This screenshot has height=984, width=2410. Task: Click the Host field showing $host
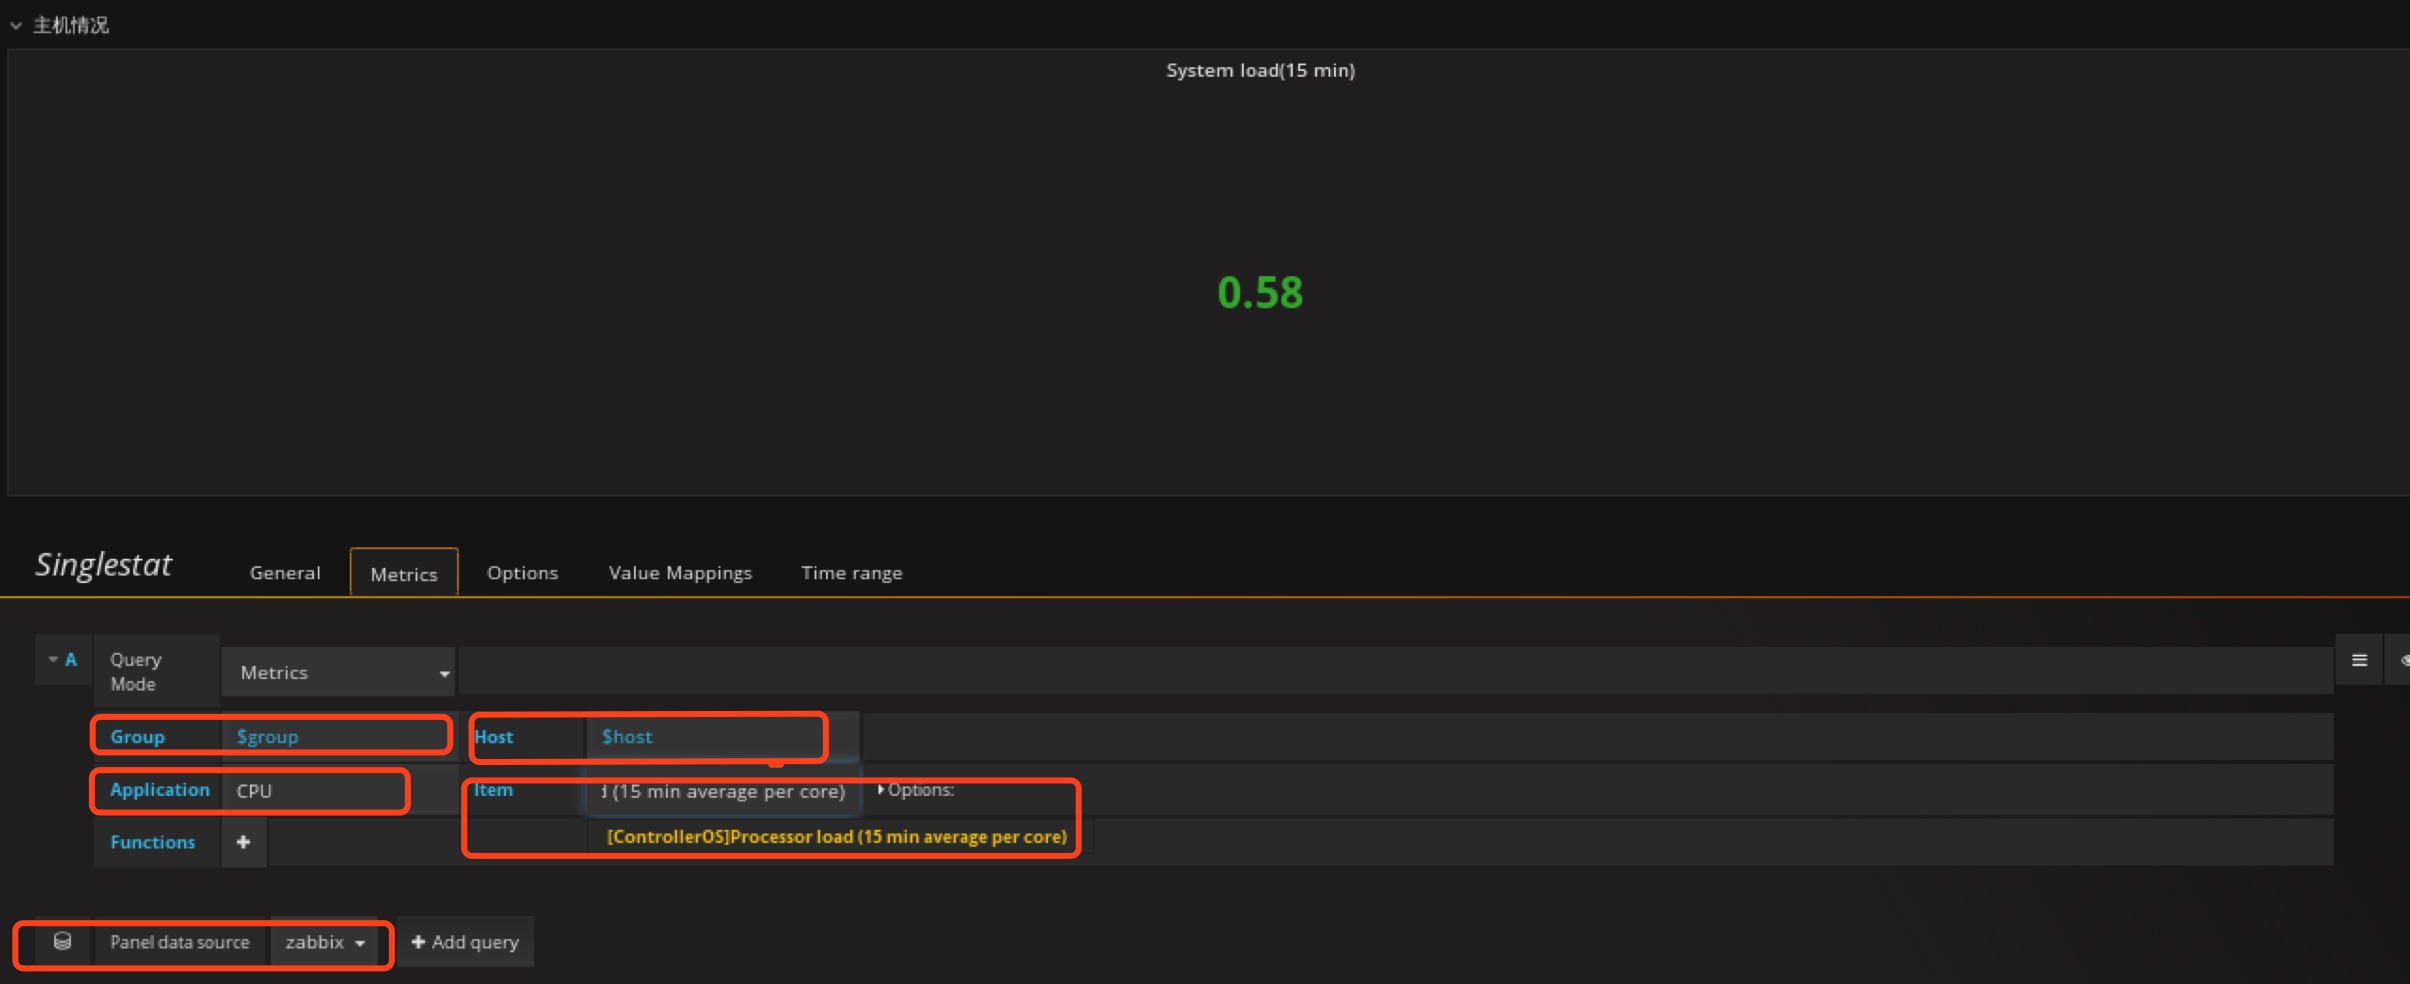(705, 737)
